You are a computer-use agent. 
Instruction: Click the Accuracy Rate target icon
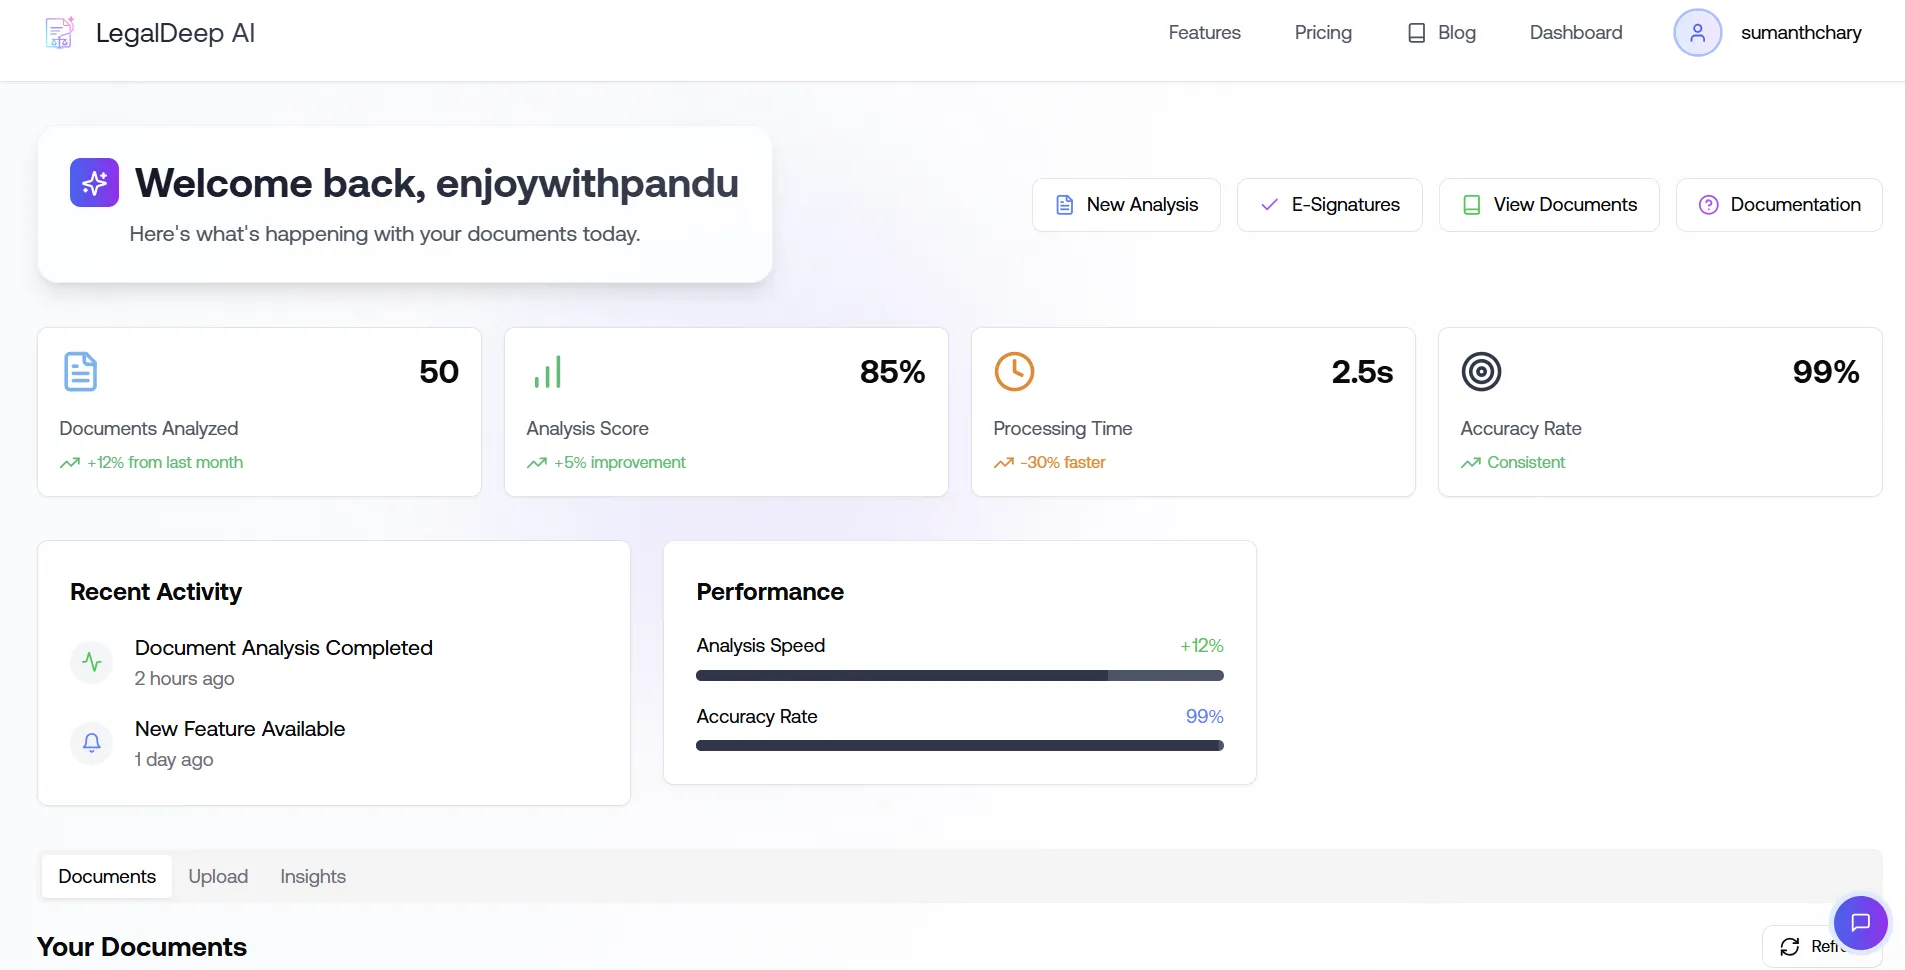click(x=1481, y=372)
